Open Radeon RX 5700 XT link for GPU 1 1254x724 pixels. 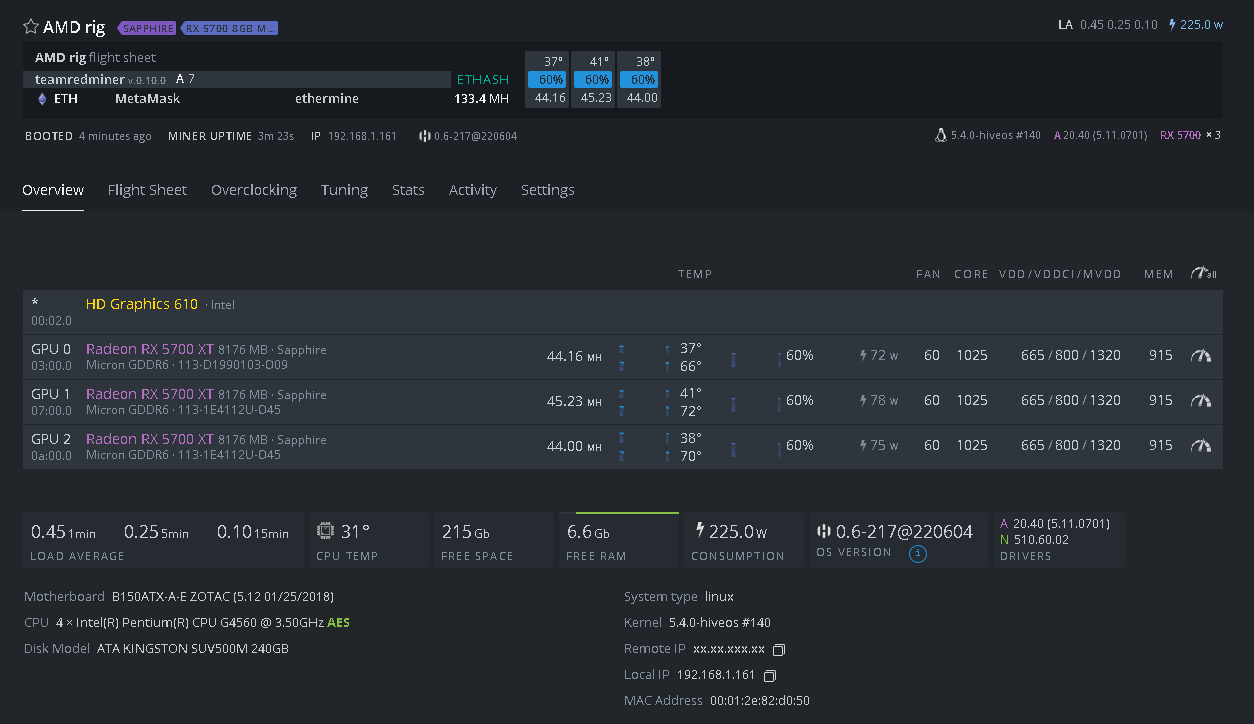point(150,394)
